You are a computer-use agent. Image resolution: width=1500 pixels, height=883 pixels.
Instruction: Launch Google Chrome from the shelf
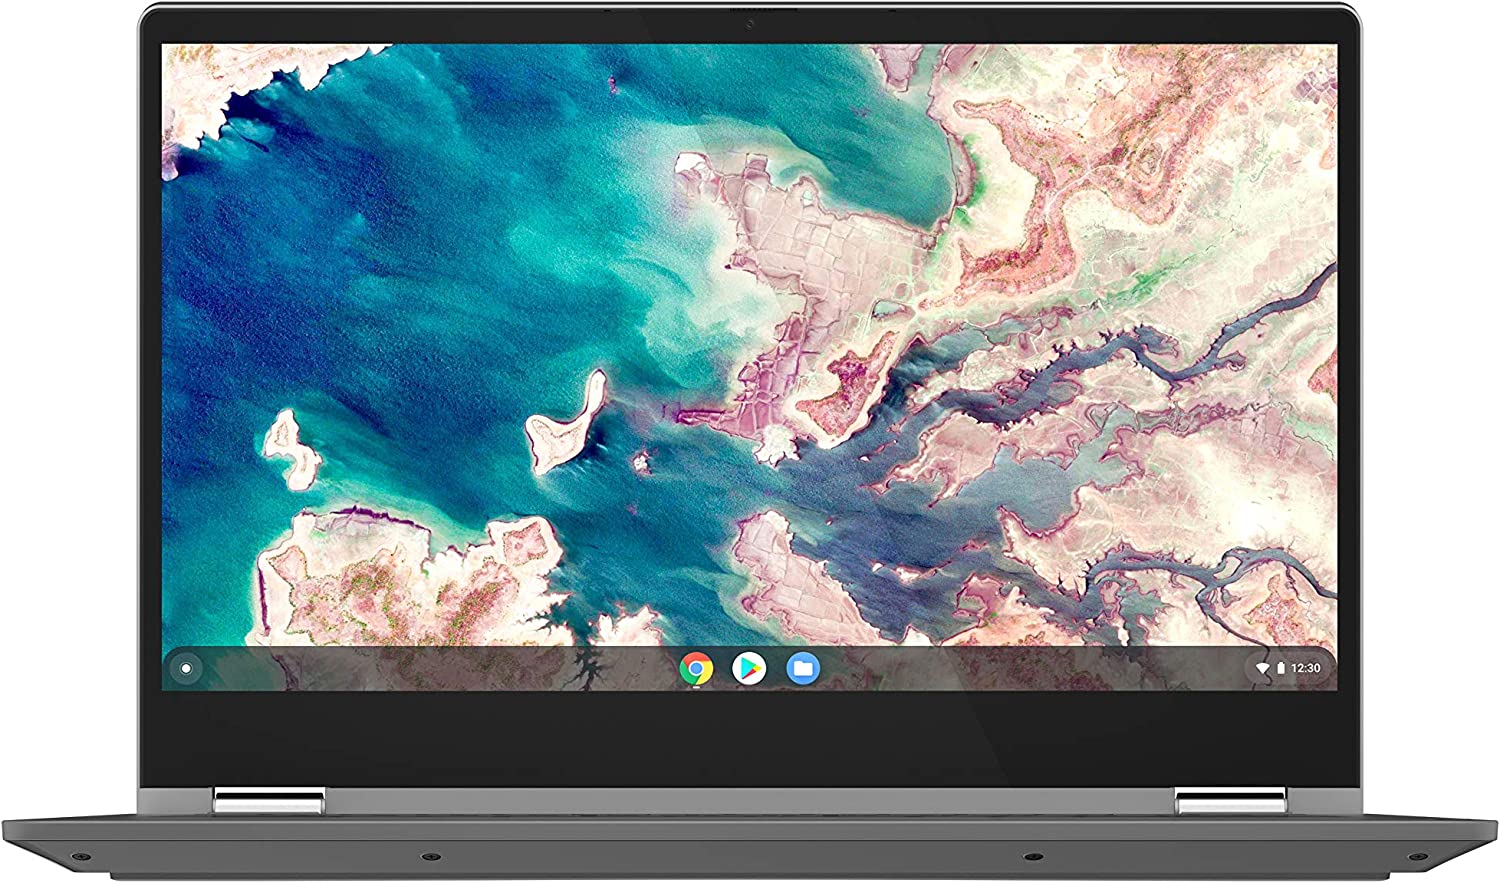(696, 668)
